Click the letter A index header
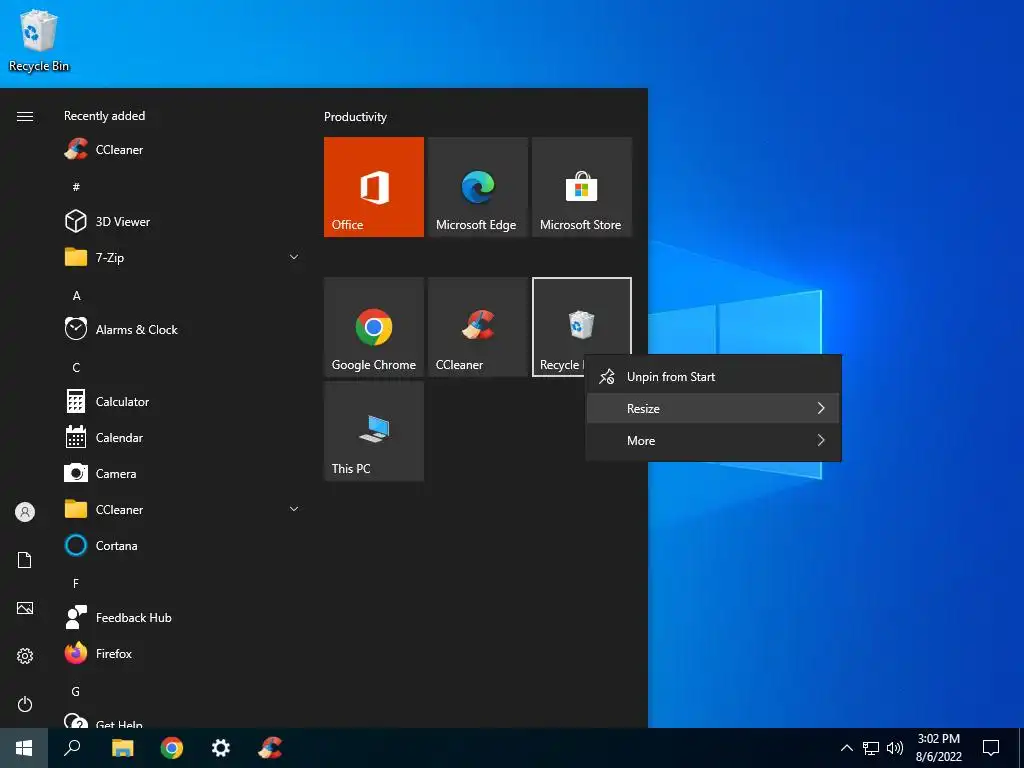 [76, 296]
